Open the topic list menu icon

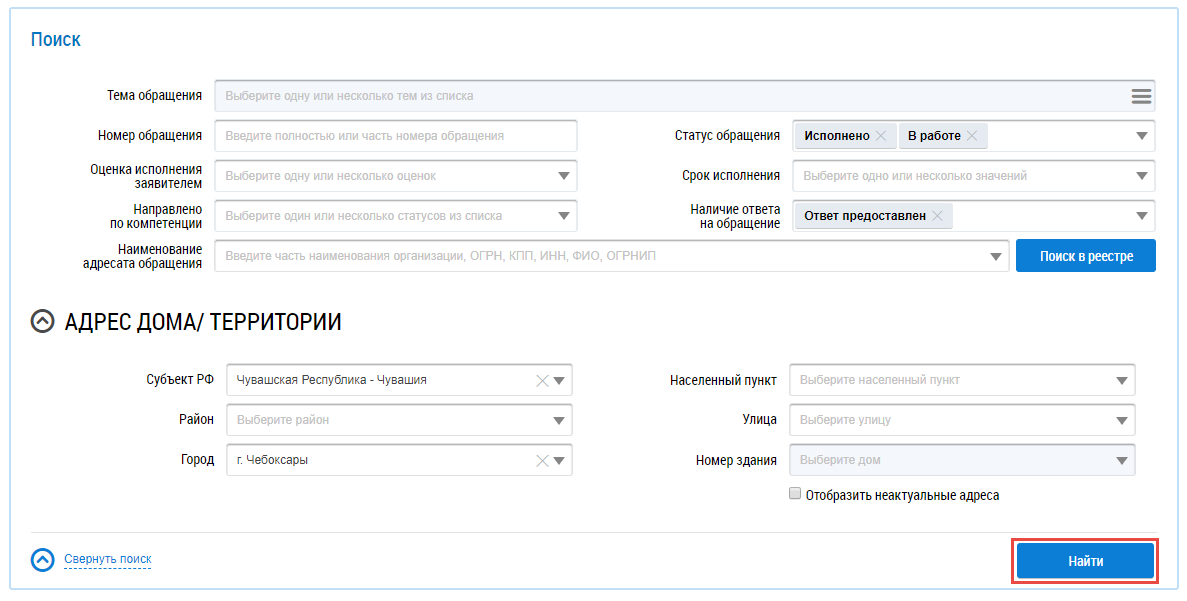(x=1141, y=97)
